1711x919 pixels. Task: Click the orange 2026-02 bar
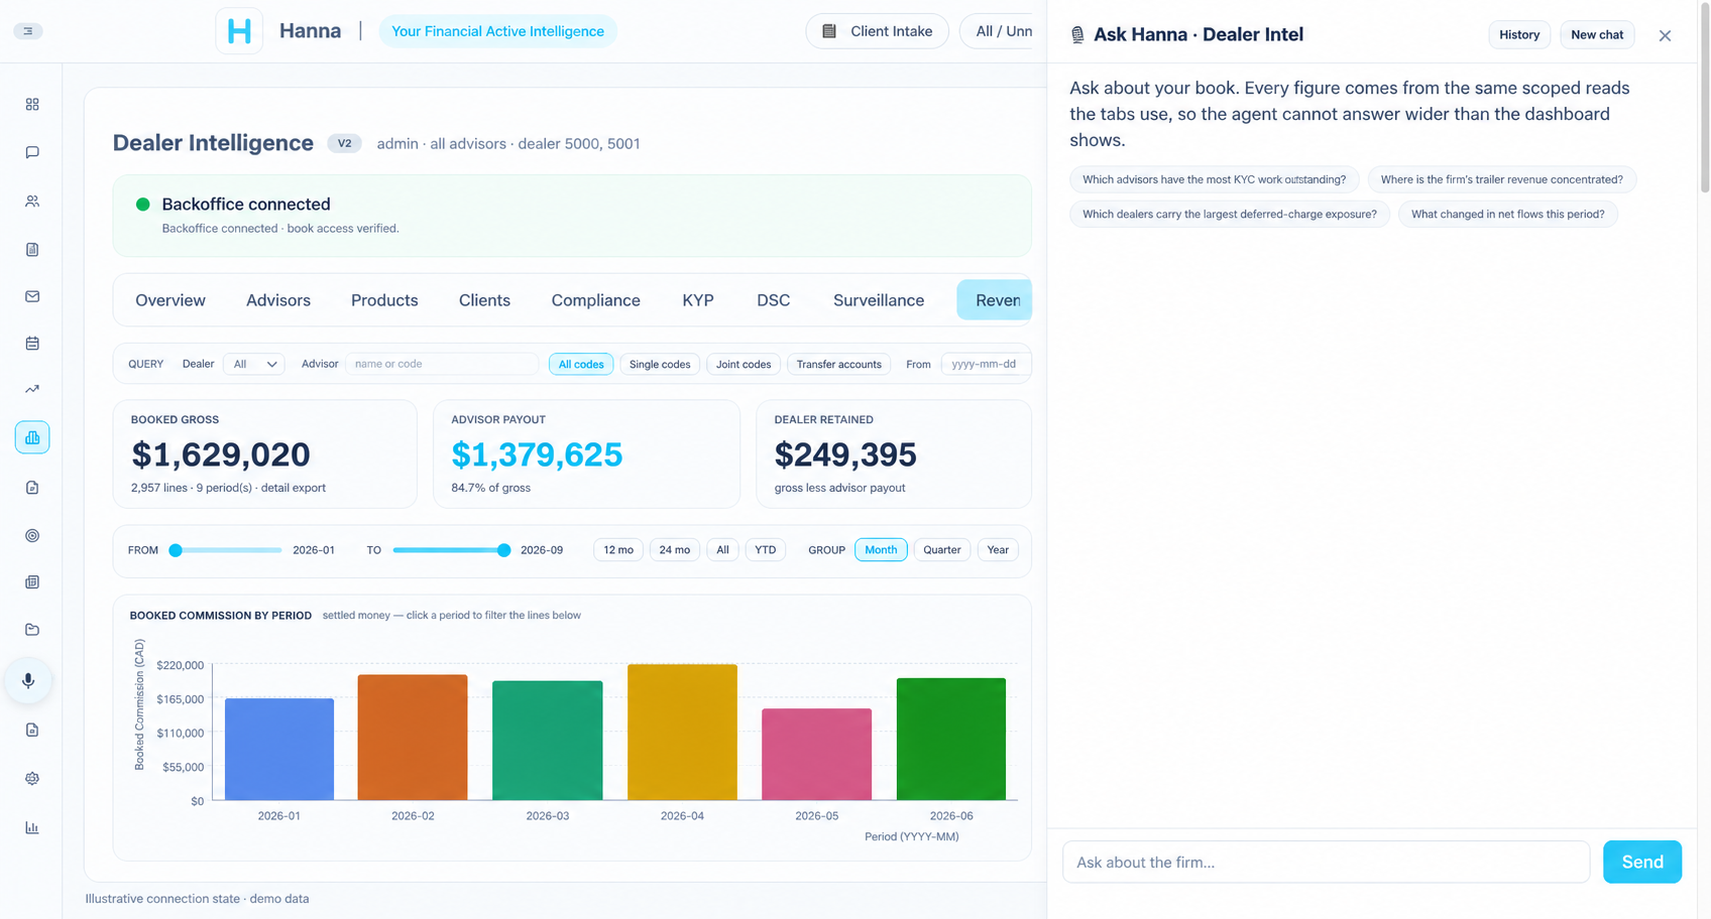coord(413,737)
